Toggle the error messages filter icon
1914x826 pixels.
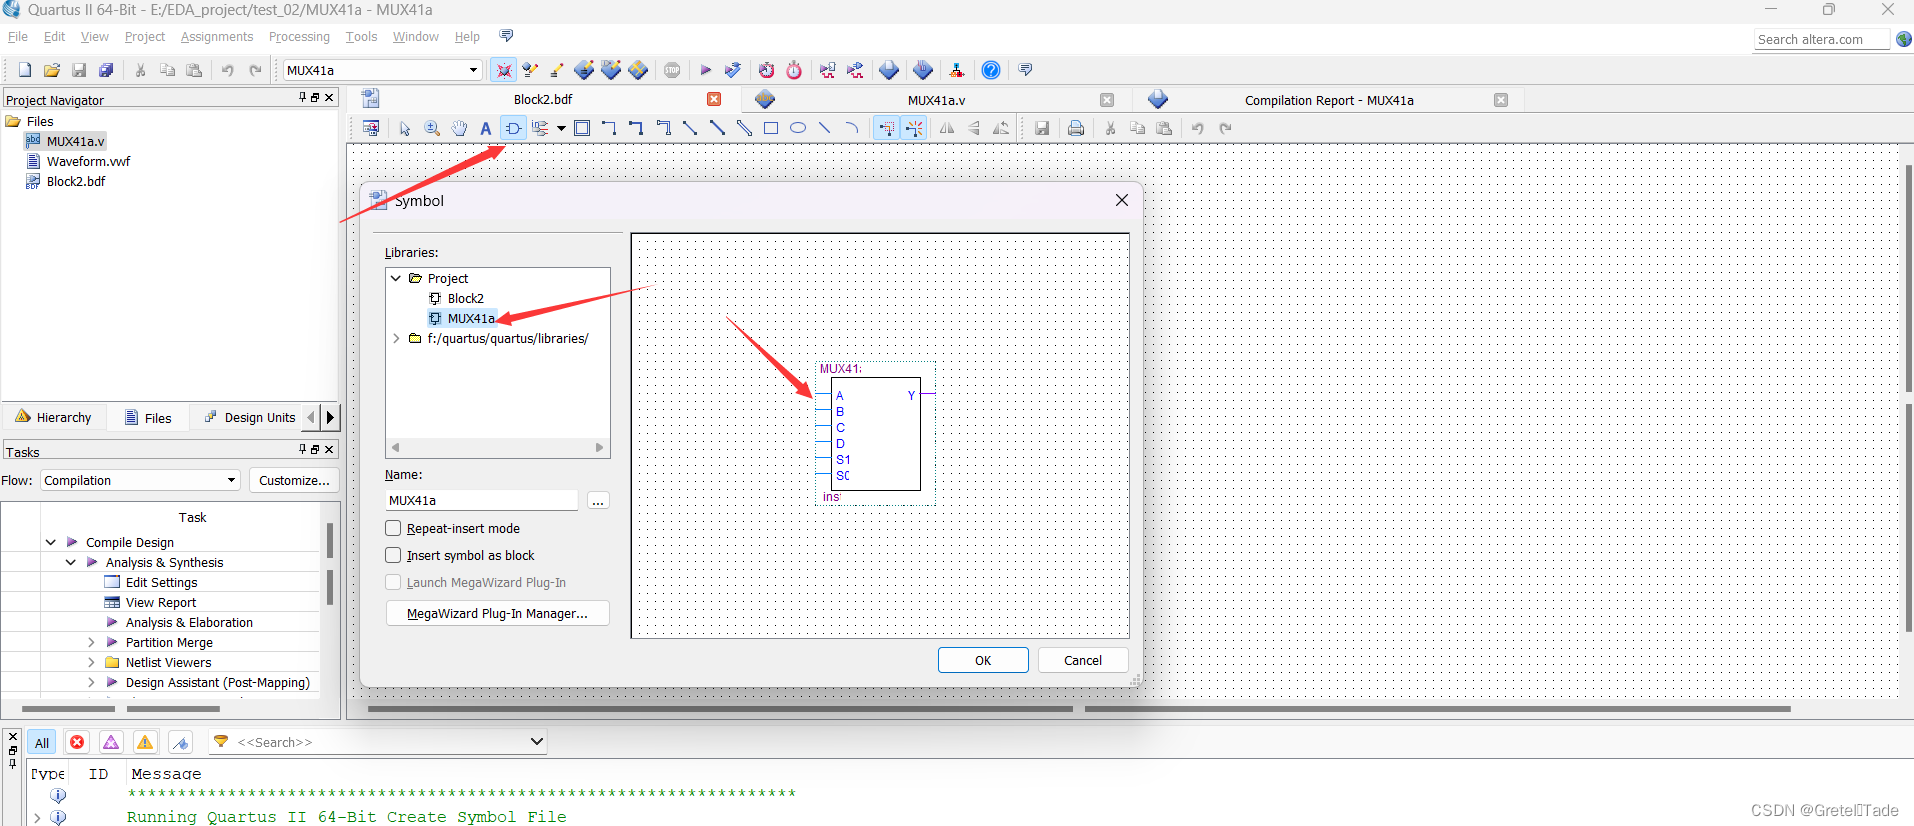click(77, 742)
